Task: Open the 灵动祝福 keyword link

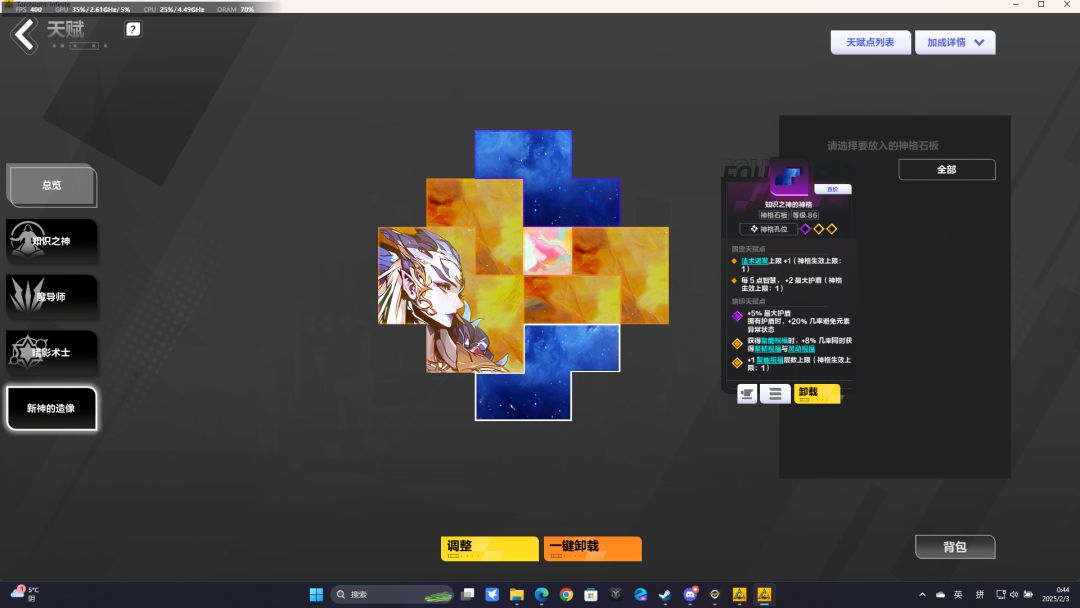Action: pos(801,349)
